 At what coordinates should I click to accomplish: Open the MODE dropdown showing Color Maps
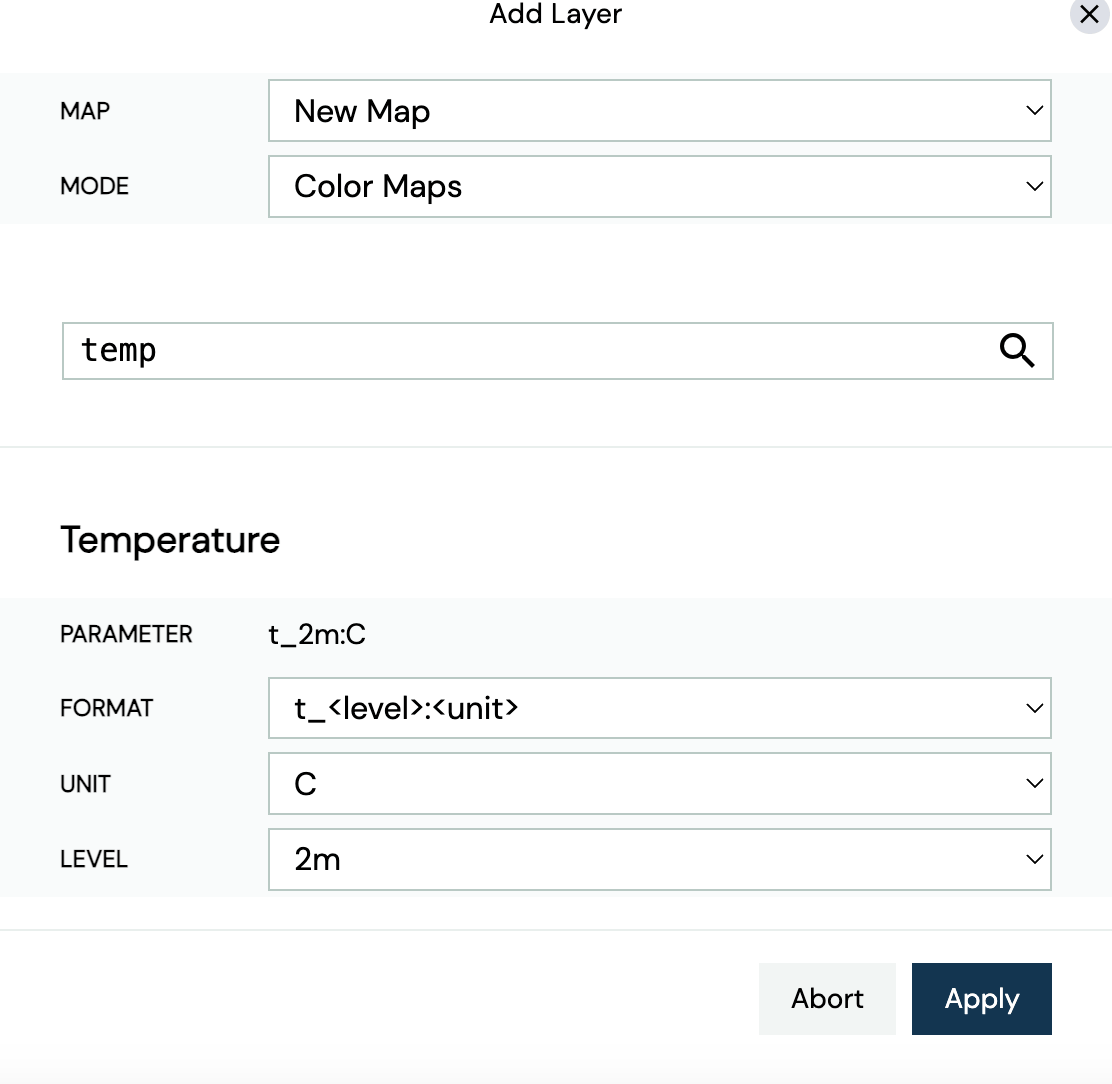click(x=660, y=186)
